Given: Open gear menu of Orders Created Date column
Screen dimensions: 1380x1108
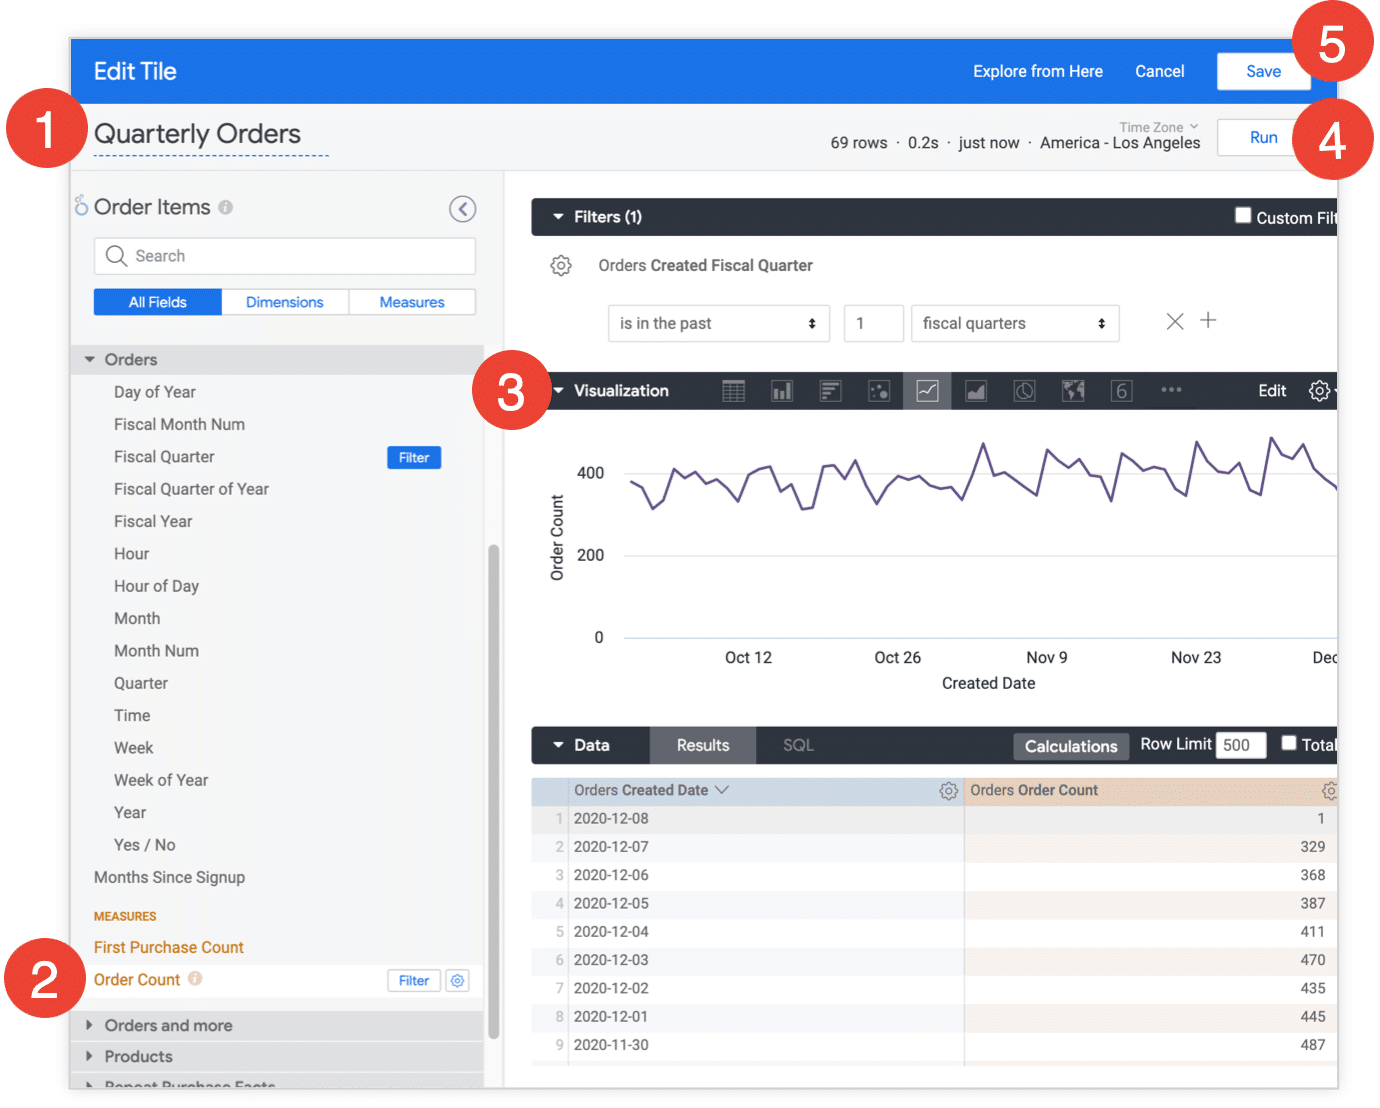Looking at the screenshot, I should click(x=948, y=791).
